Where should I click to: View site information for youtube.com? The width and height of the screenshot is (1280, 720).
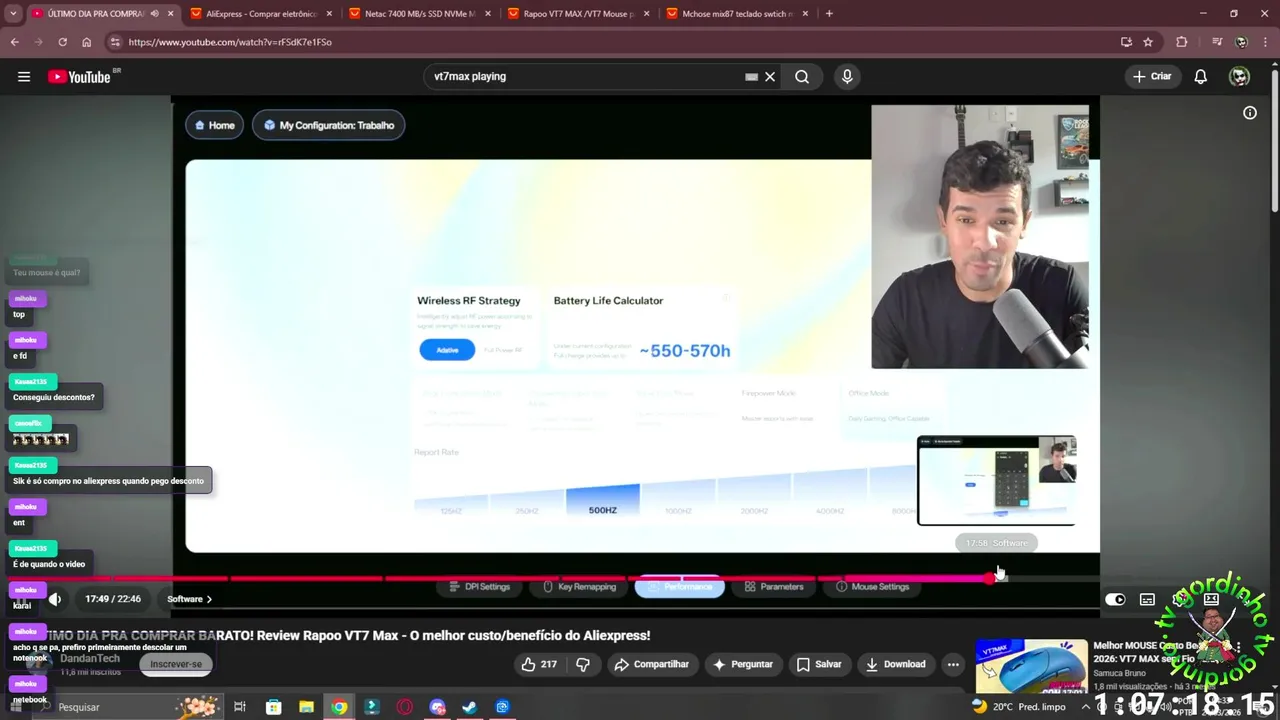click(115, 42)
